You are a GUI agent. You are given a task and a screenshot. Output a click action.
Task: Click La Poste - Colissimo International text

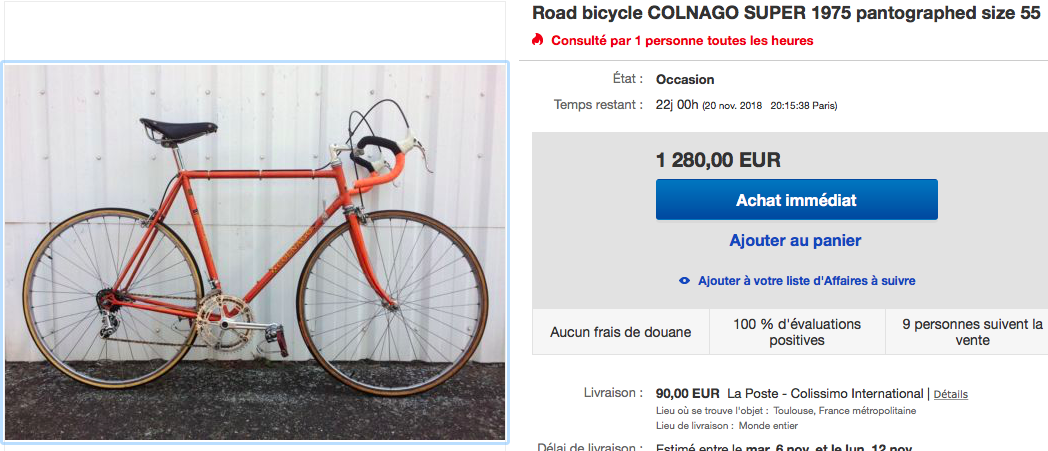click(825, 393)
